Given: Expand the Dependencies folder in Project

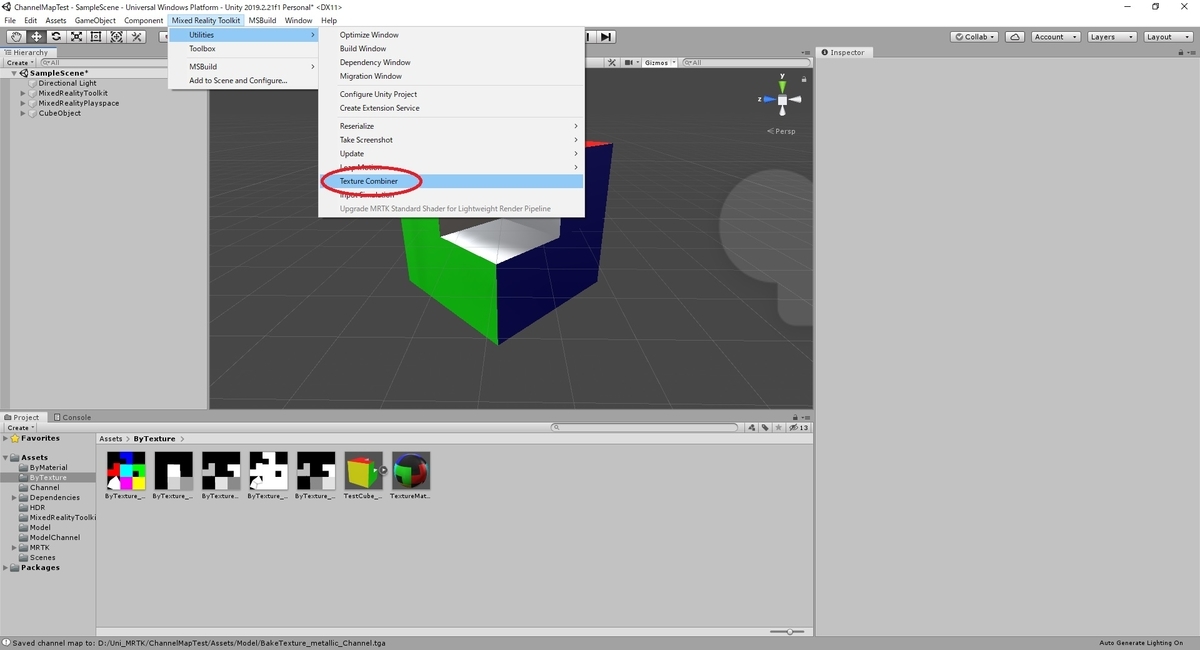Looking at the screenshot, I should coord(14,497).
